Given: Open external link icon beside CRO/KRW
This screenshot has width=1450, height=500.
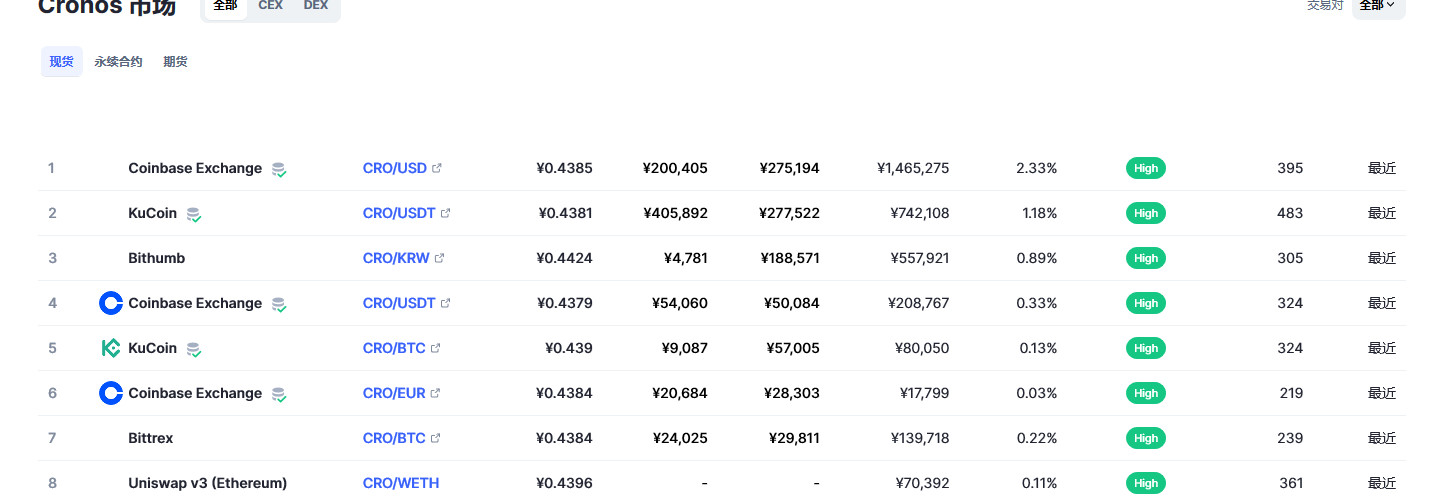Looking at the screenshot, I should pos(439,258).
